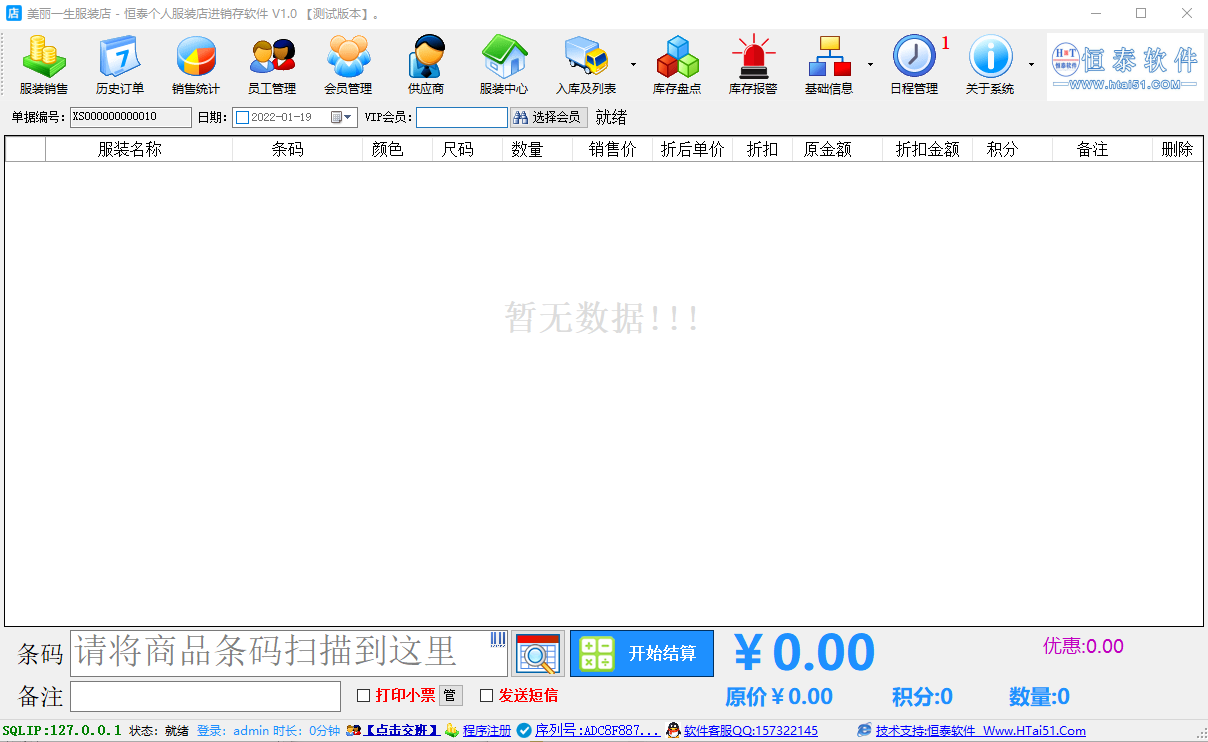Open the 技术支持 HTai51.Com link
The image size is (1208, 742).
[x=981, y=731]
